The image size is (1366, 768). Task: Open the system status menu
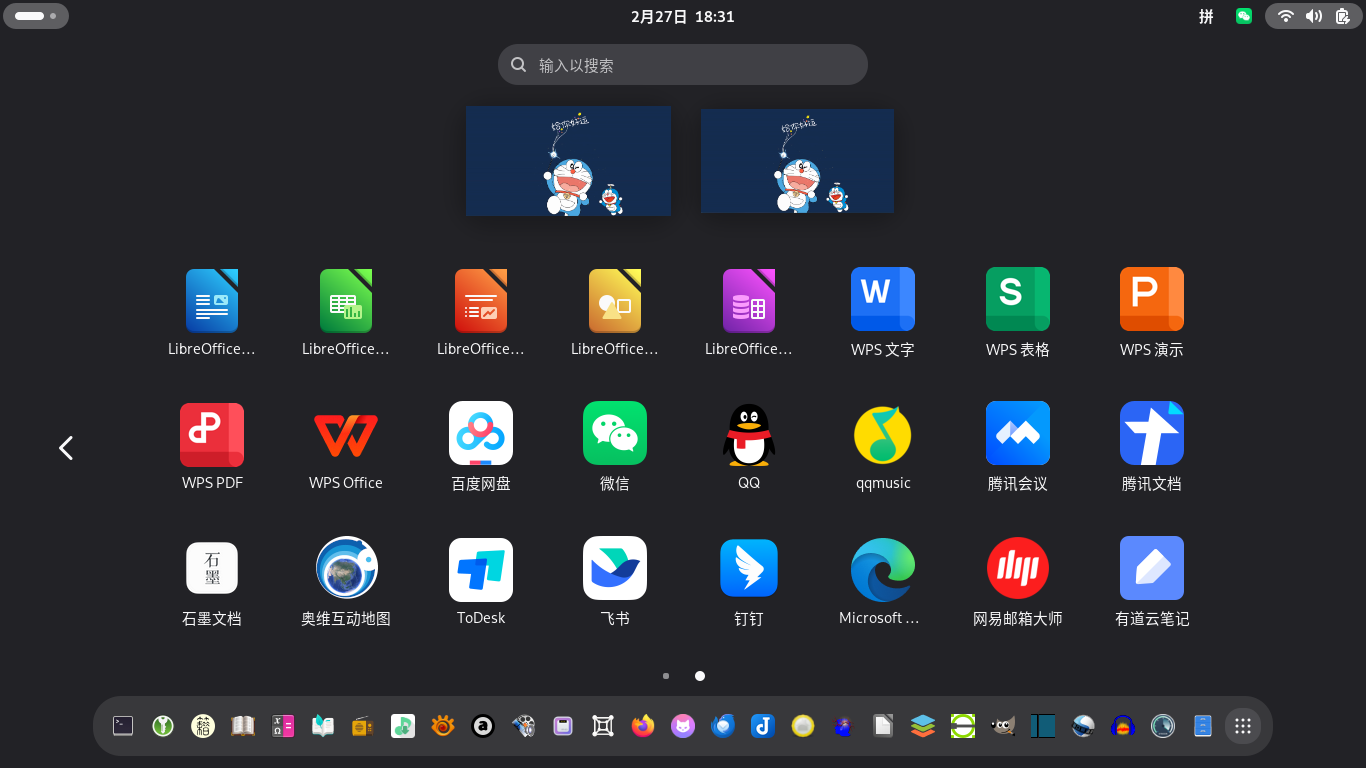[x=1313, y=16]
